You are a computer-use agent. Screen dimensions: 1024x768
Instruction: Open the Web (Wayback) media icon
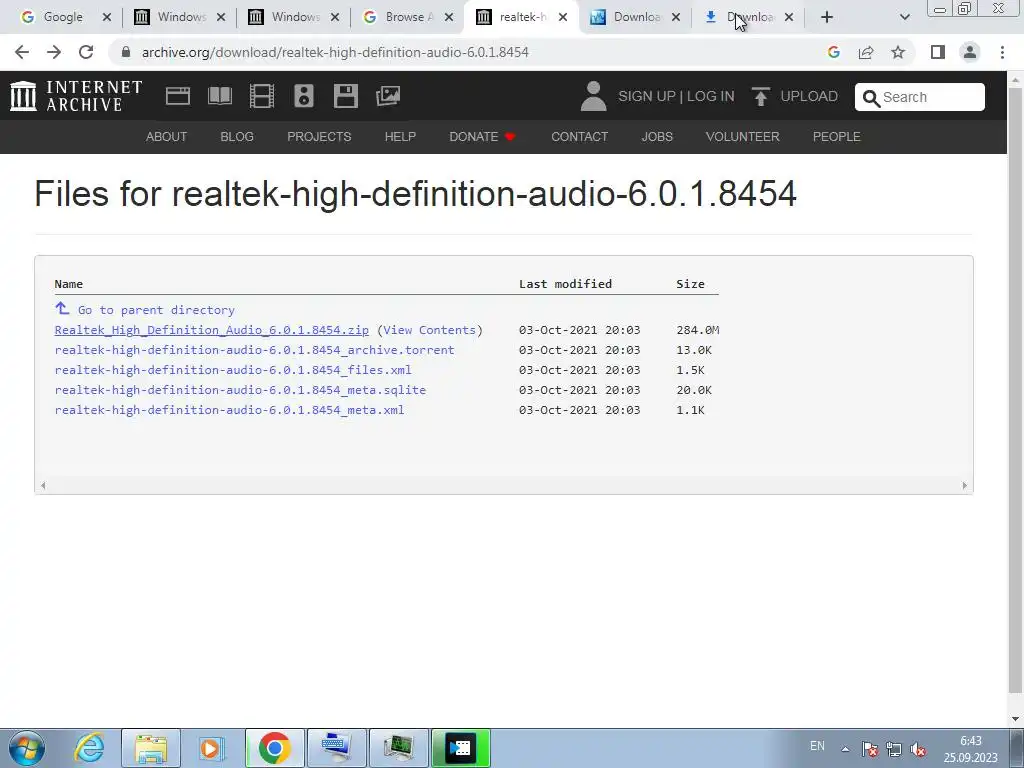click(x=178, y=96)
